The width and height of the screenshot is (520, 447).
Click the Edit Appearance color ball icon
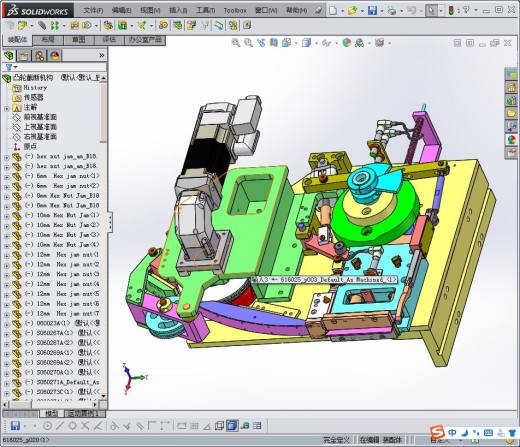[347, 43]
